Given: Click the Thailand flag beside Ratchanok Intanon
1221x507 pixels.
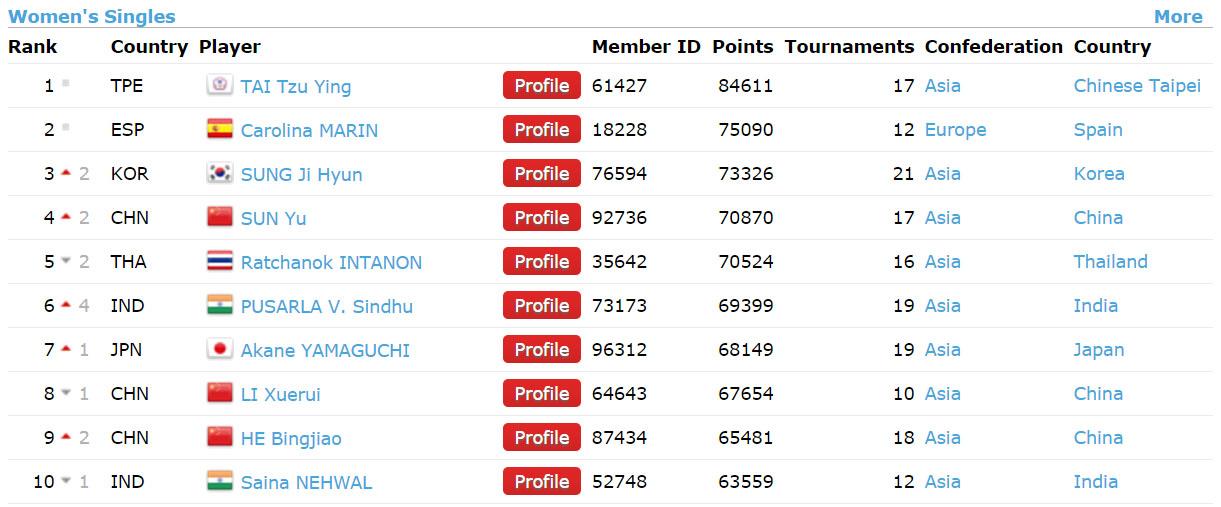Looking at the screenshot, I should tap(219, 261).
